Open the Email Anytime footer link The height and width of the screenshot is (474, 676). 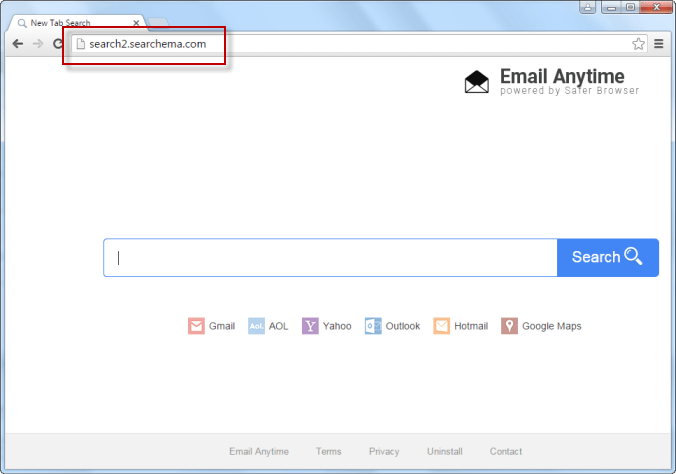[259, 452]
